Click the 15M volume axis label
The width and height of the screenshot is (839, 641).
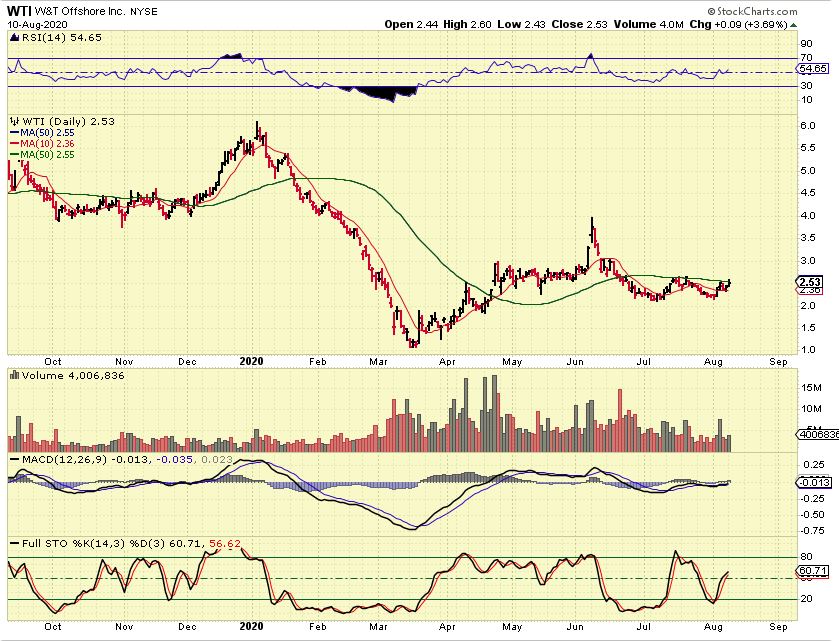point(811,388)
